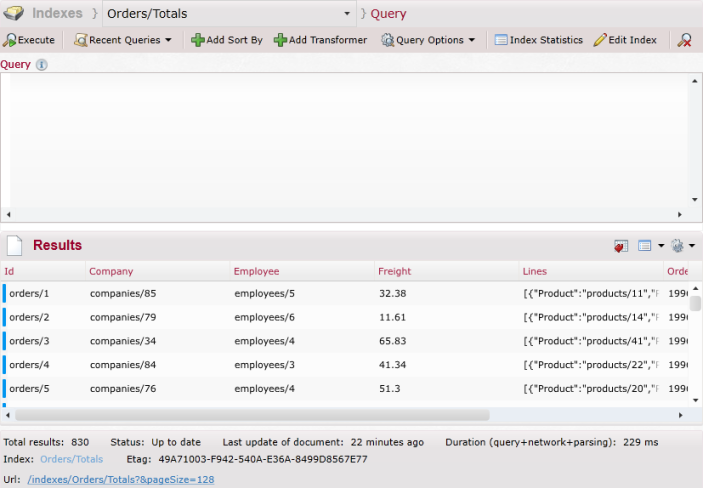
Task: Click the results scroll right arrow
Action: click(x=680, y=415)
